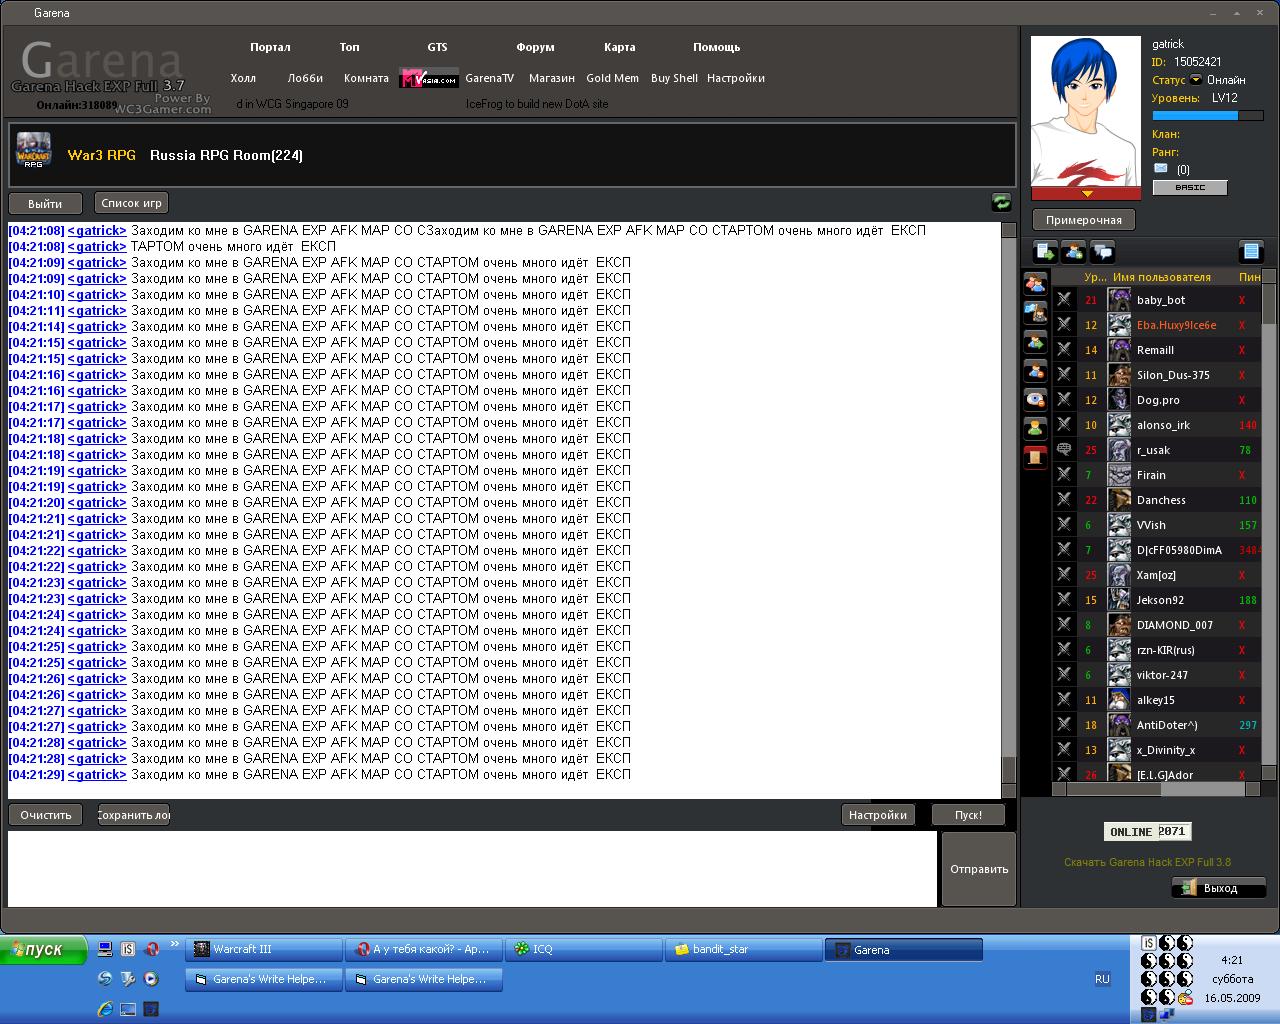1280x1024 pixels.
Task: Click the user list vertical scrollbar
Action: 1268,525
